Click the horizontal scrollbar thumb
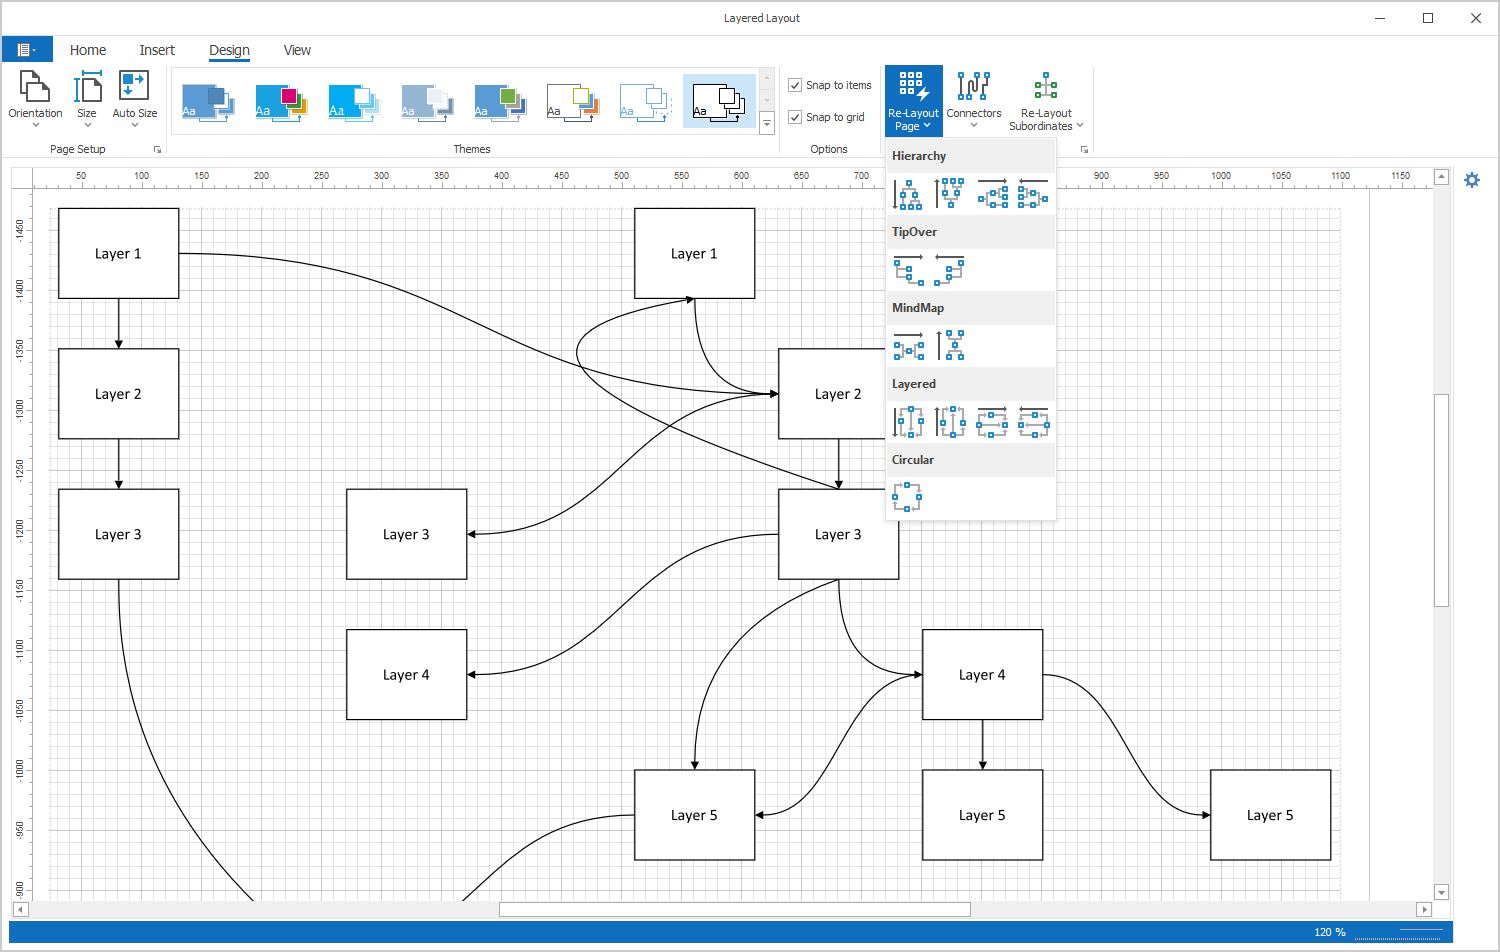The height and width of the screenshot is (952, 1500). pyautogui.click(x=734, y=909)
